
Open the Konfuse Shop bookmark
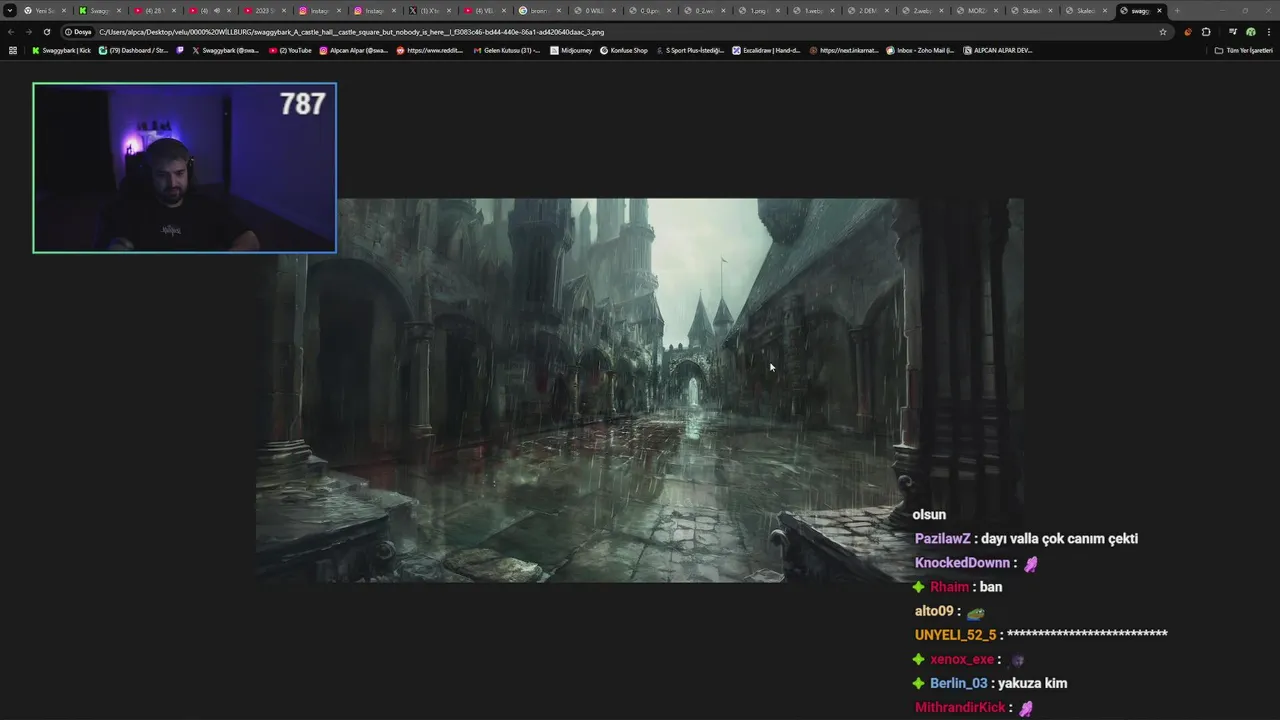coord(624,50)
